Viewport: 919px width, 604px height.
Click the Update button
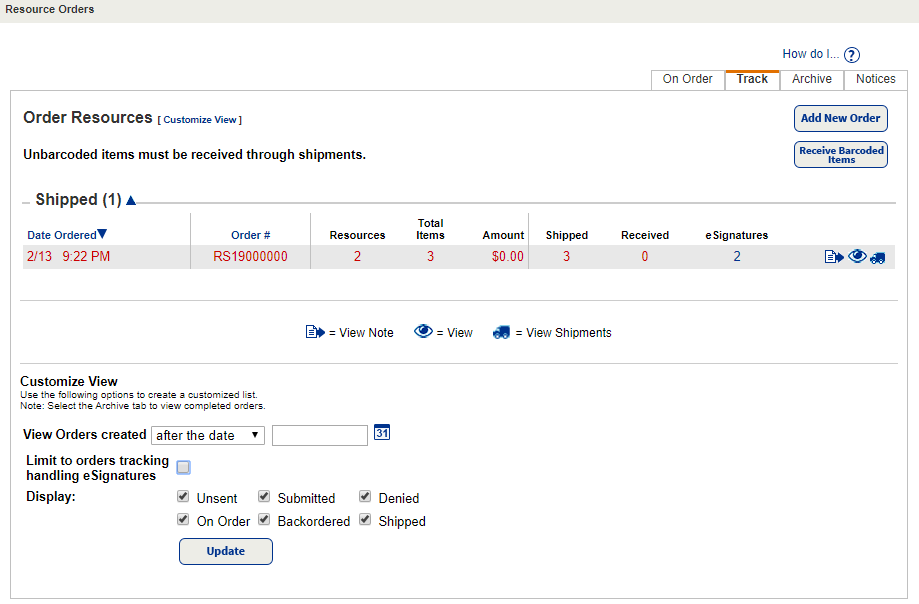(226, 551)
